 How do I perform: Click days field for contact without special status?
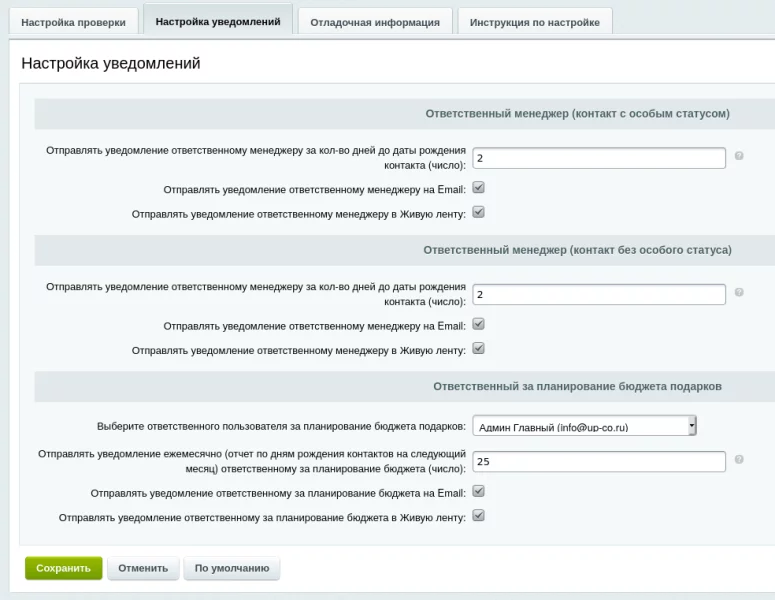click(598, 295)
